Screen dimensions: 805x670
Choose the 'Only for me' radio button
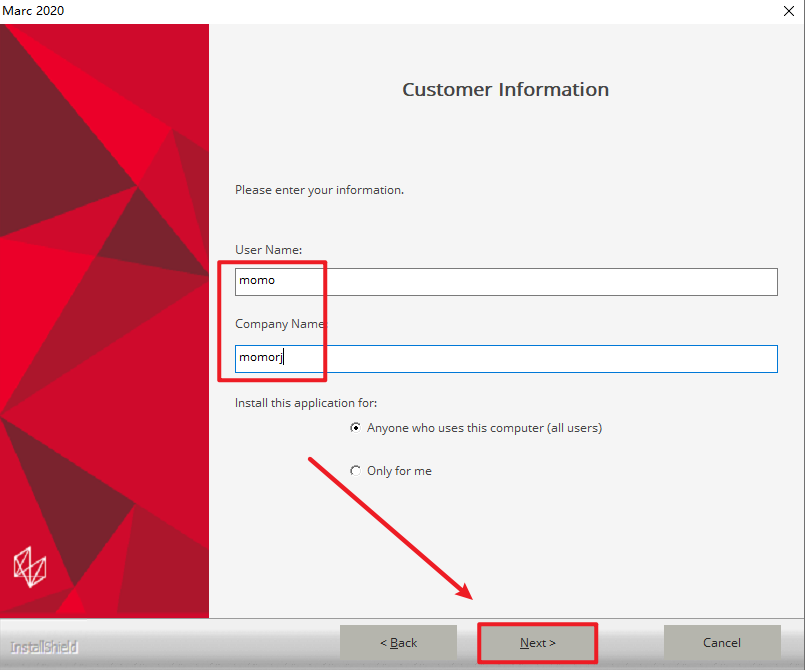coord(356,471)
